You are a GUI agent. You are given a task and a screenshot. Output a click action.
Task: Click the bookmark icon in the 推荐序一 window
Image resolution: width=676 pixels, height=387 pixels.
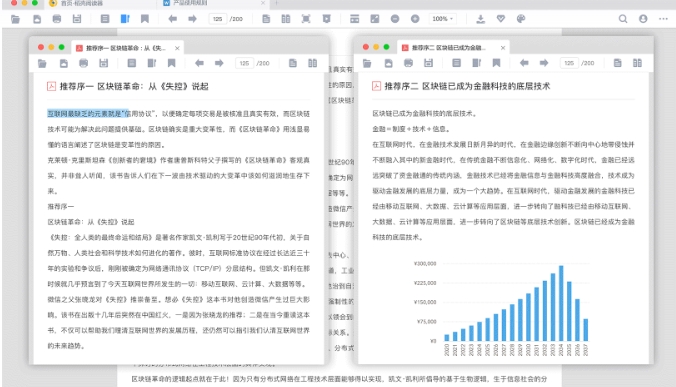pyautogui.click(x=172, y=63)
